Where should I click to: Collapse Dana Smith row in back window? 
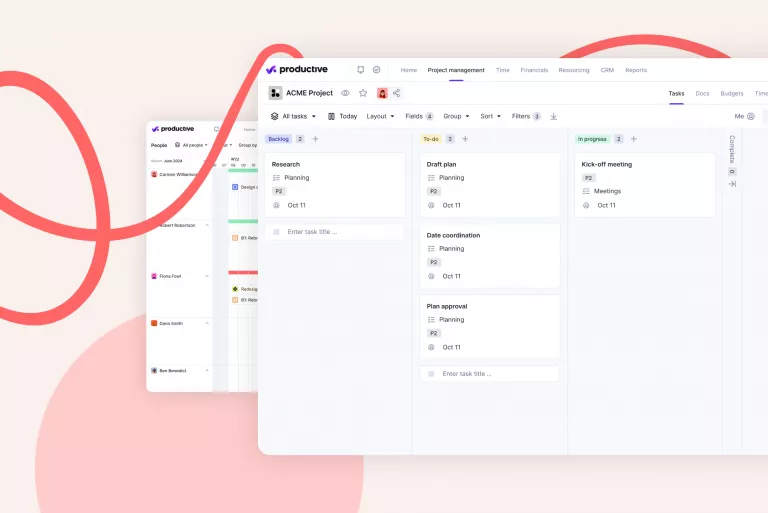pos(207,323)
